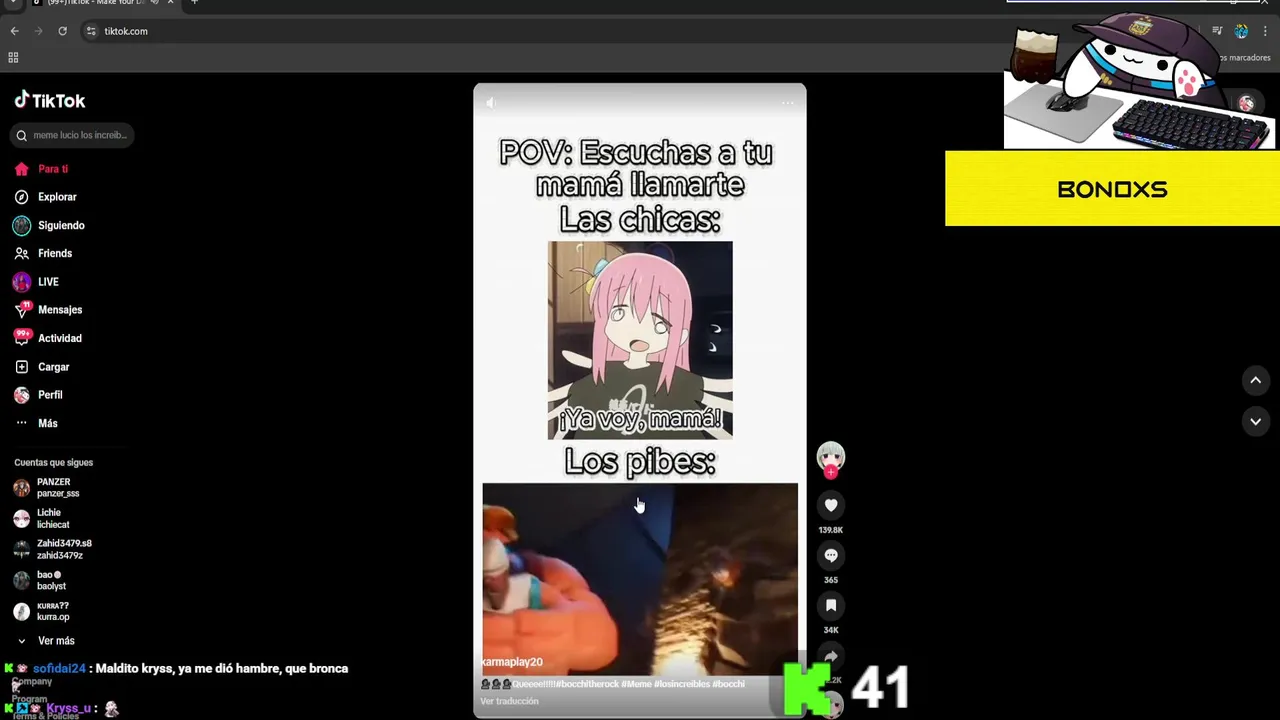The width and height of the screenshot is (1280, 720).
Task: Click the Actividad notification icon
Action: point(22,337)
